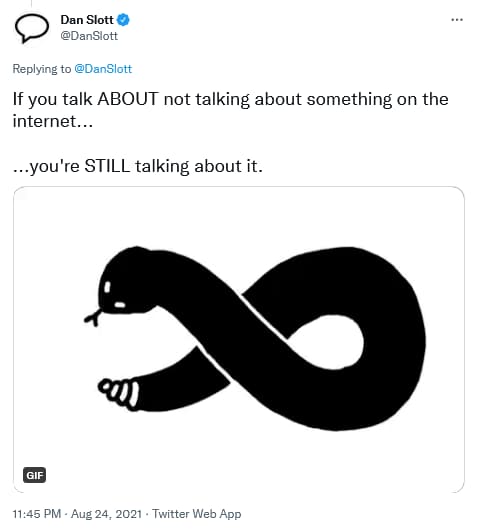Click the snake's head in the GIF
This screenshot has width=478, height=529.
click(x=126, y=282)
